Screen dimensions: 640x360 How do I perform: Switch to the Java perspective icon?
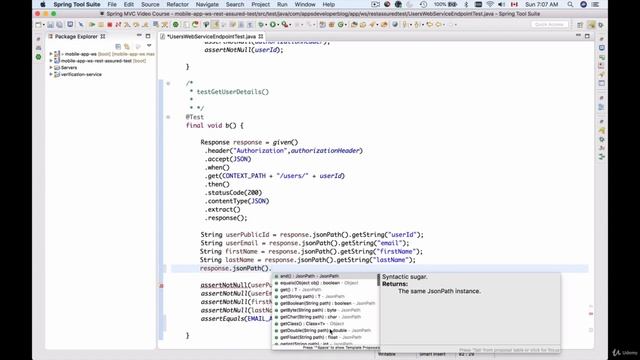(x=591, y=25)
